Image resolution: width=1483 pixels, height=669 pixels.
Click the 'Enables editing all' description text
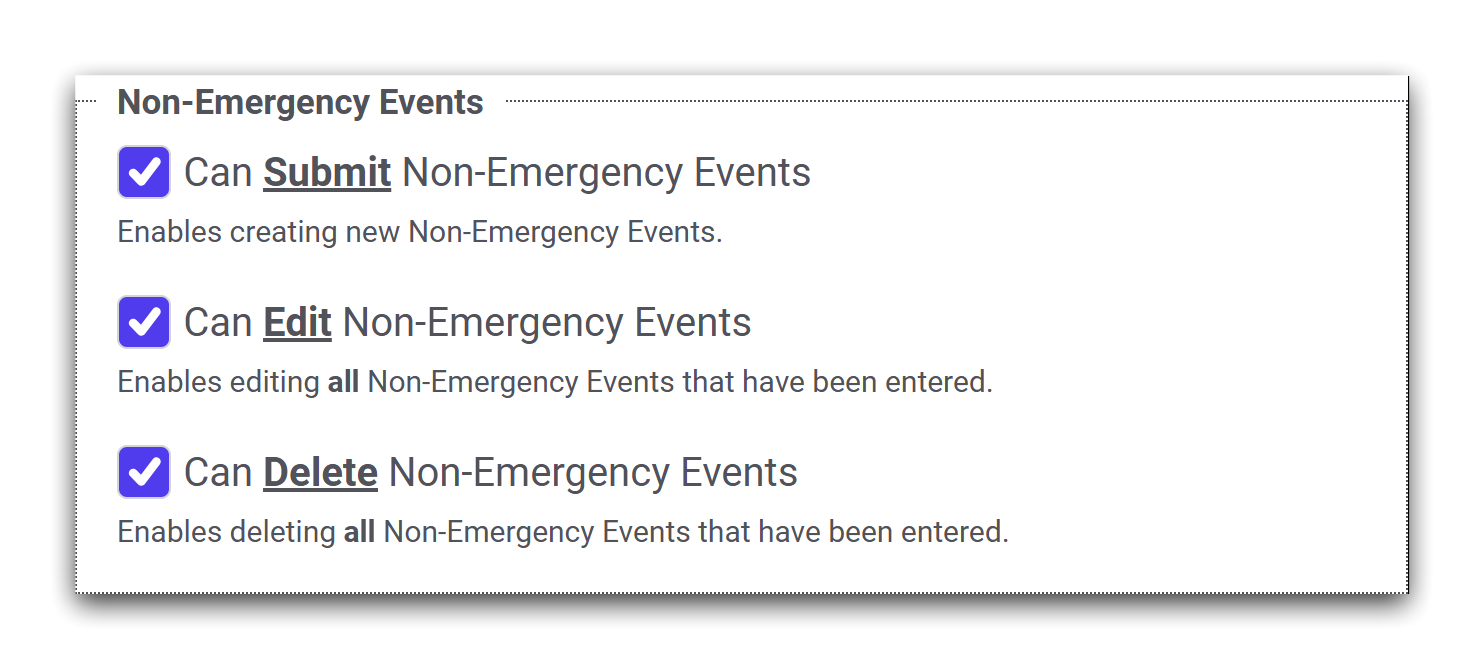point(220,382)
